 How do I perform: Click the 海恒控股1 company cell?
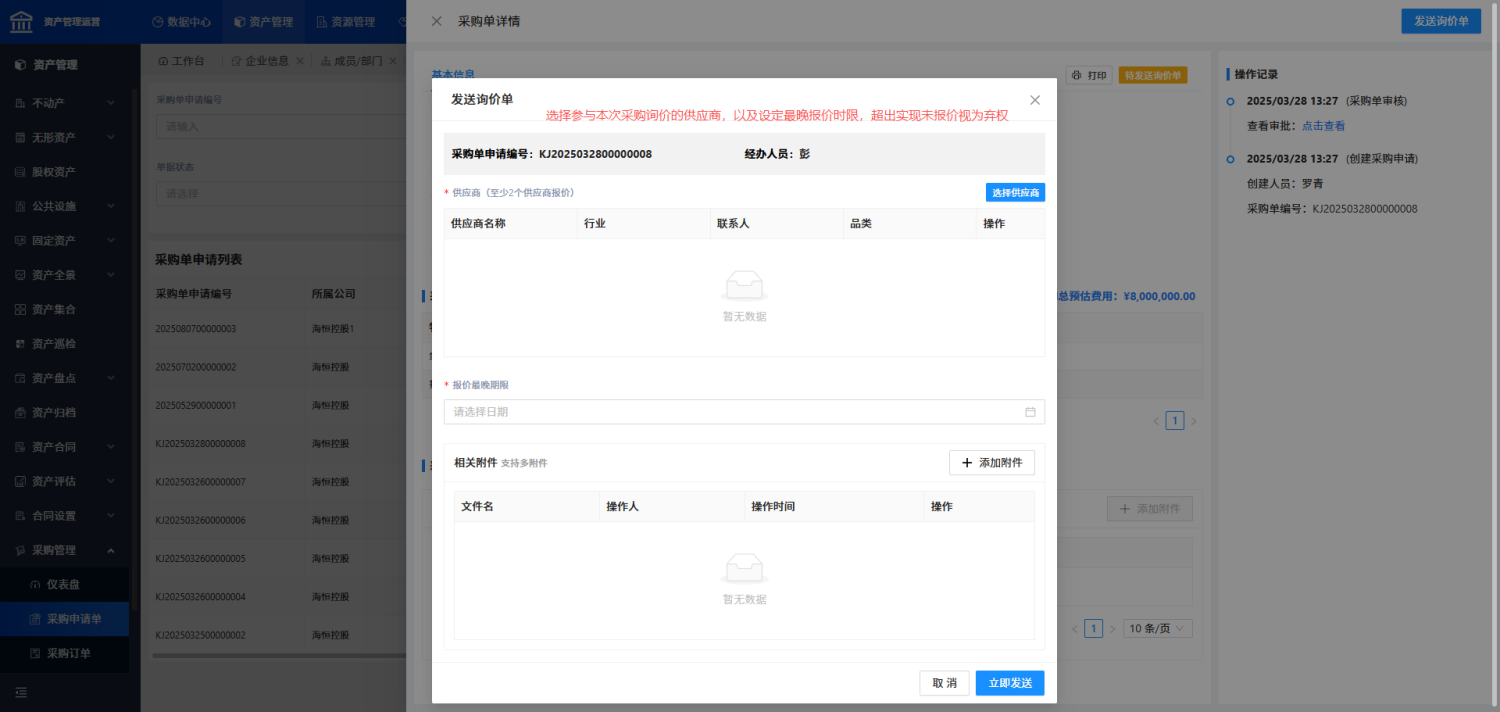(333, 329)
